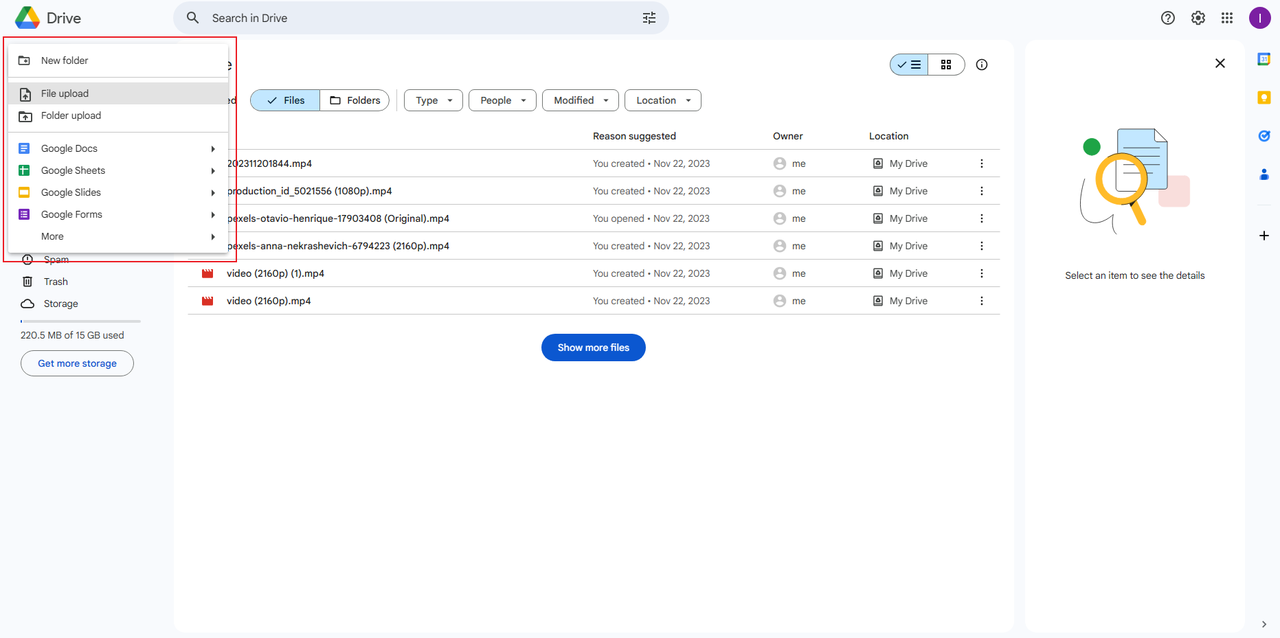This screenshot has height=638, width=1280.
Task: Open more actions for pexels-anna-nekrashevich file
Action: (982, 246)
